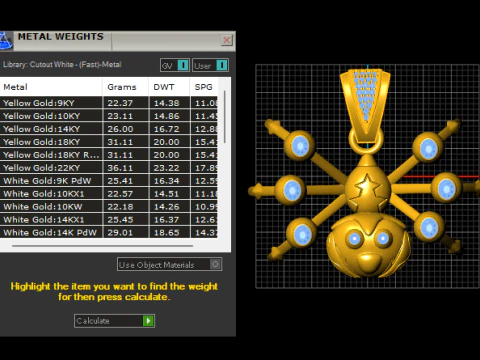Screen dimensions: 480x360
Task: Click the Calculate button
Action: point(114,321)
